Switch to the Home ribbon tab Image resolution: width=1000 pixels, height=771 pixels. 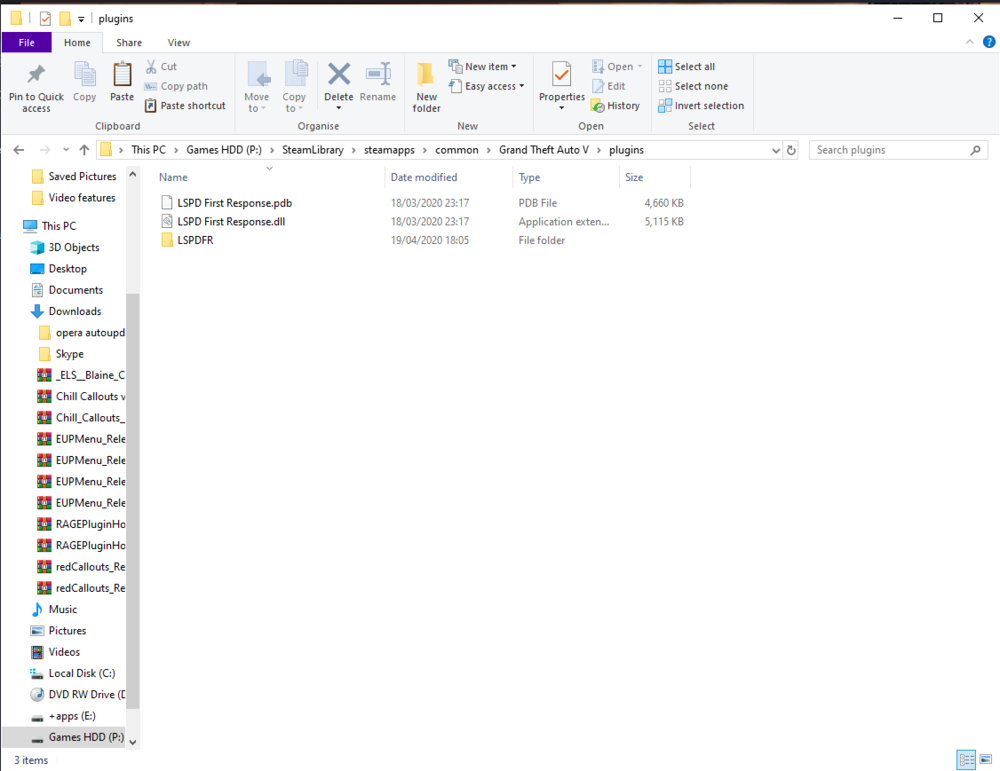[77, 43]
